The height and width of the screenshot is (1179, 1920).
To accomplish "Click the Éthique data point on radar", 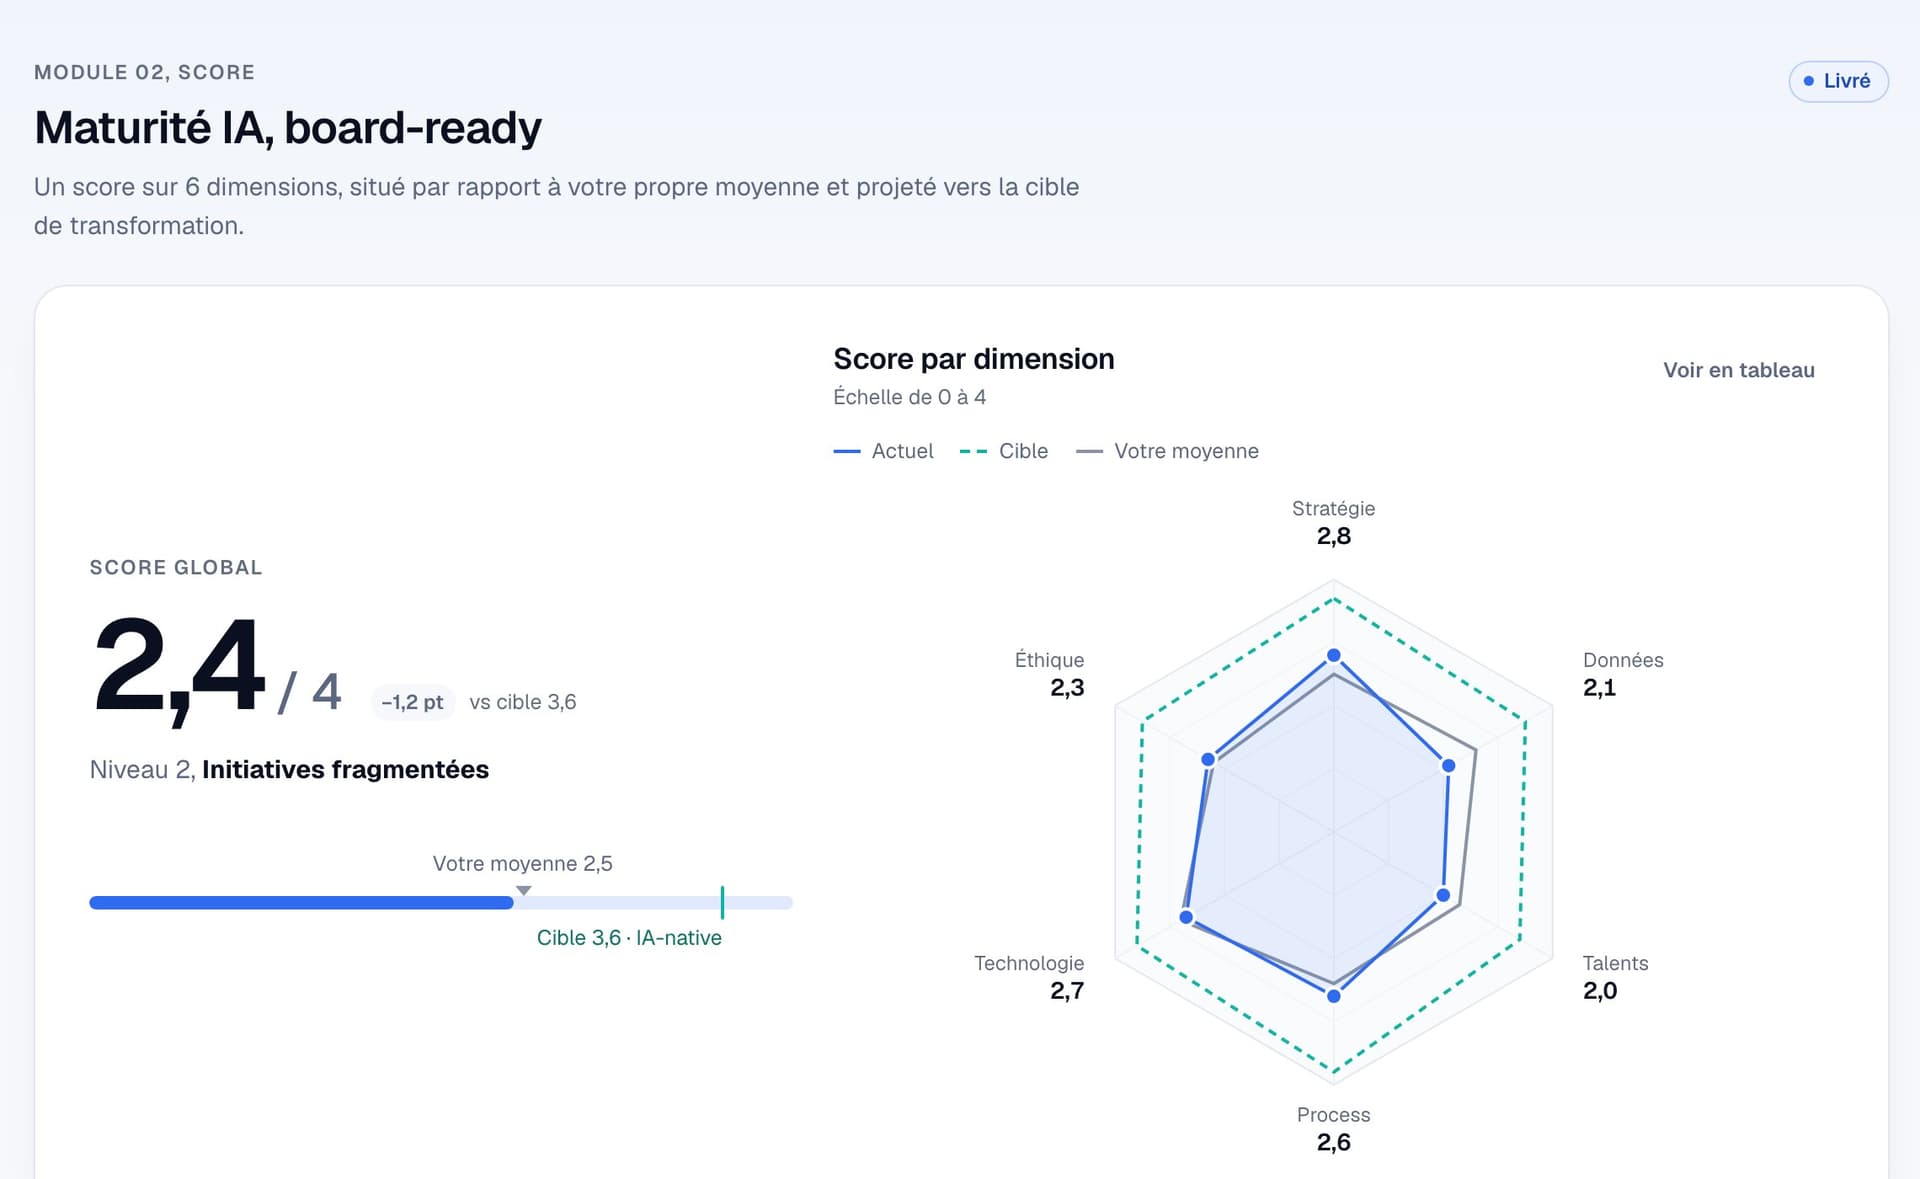I will [1208, 760].
